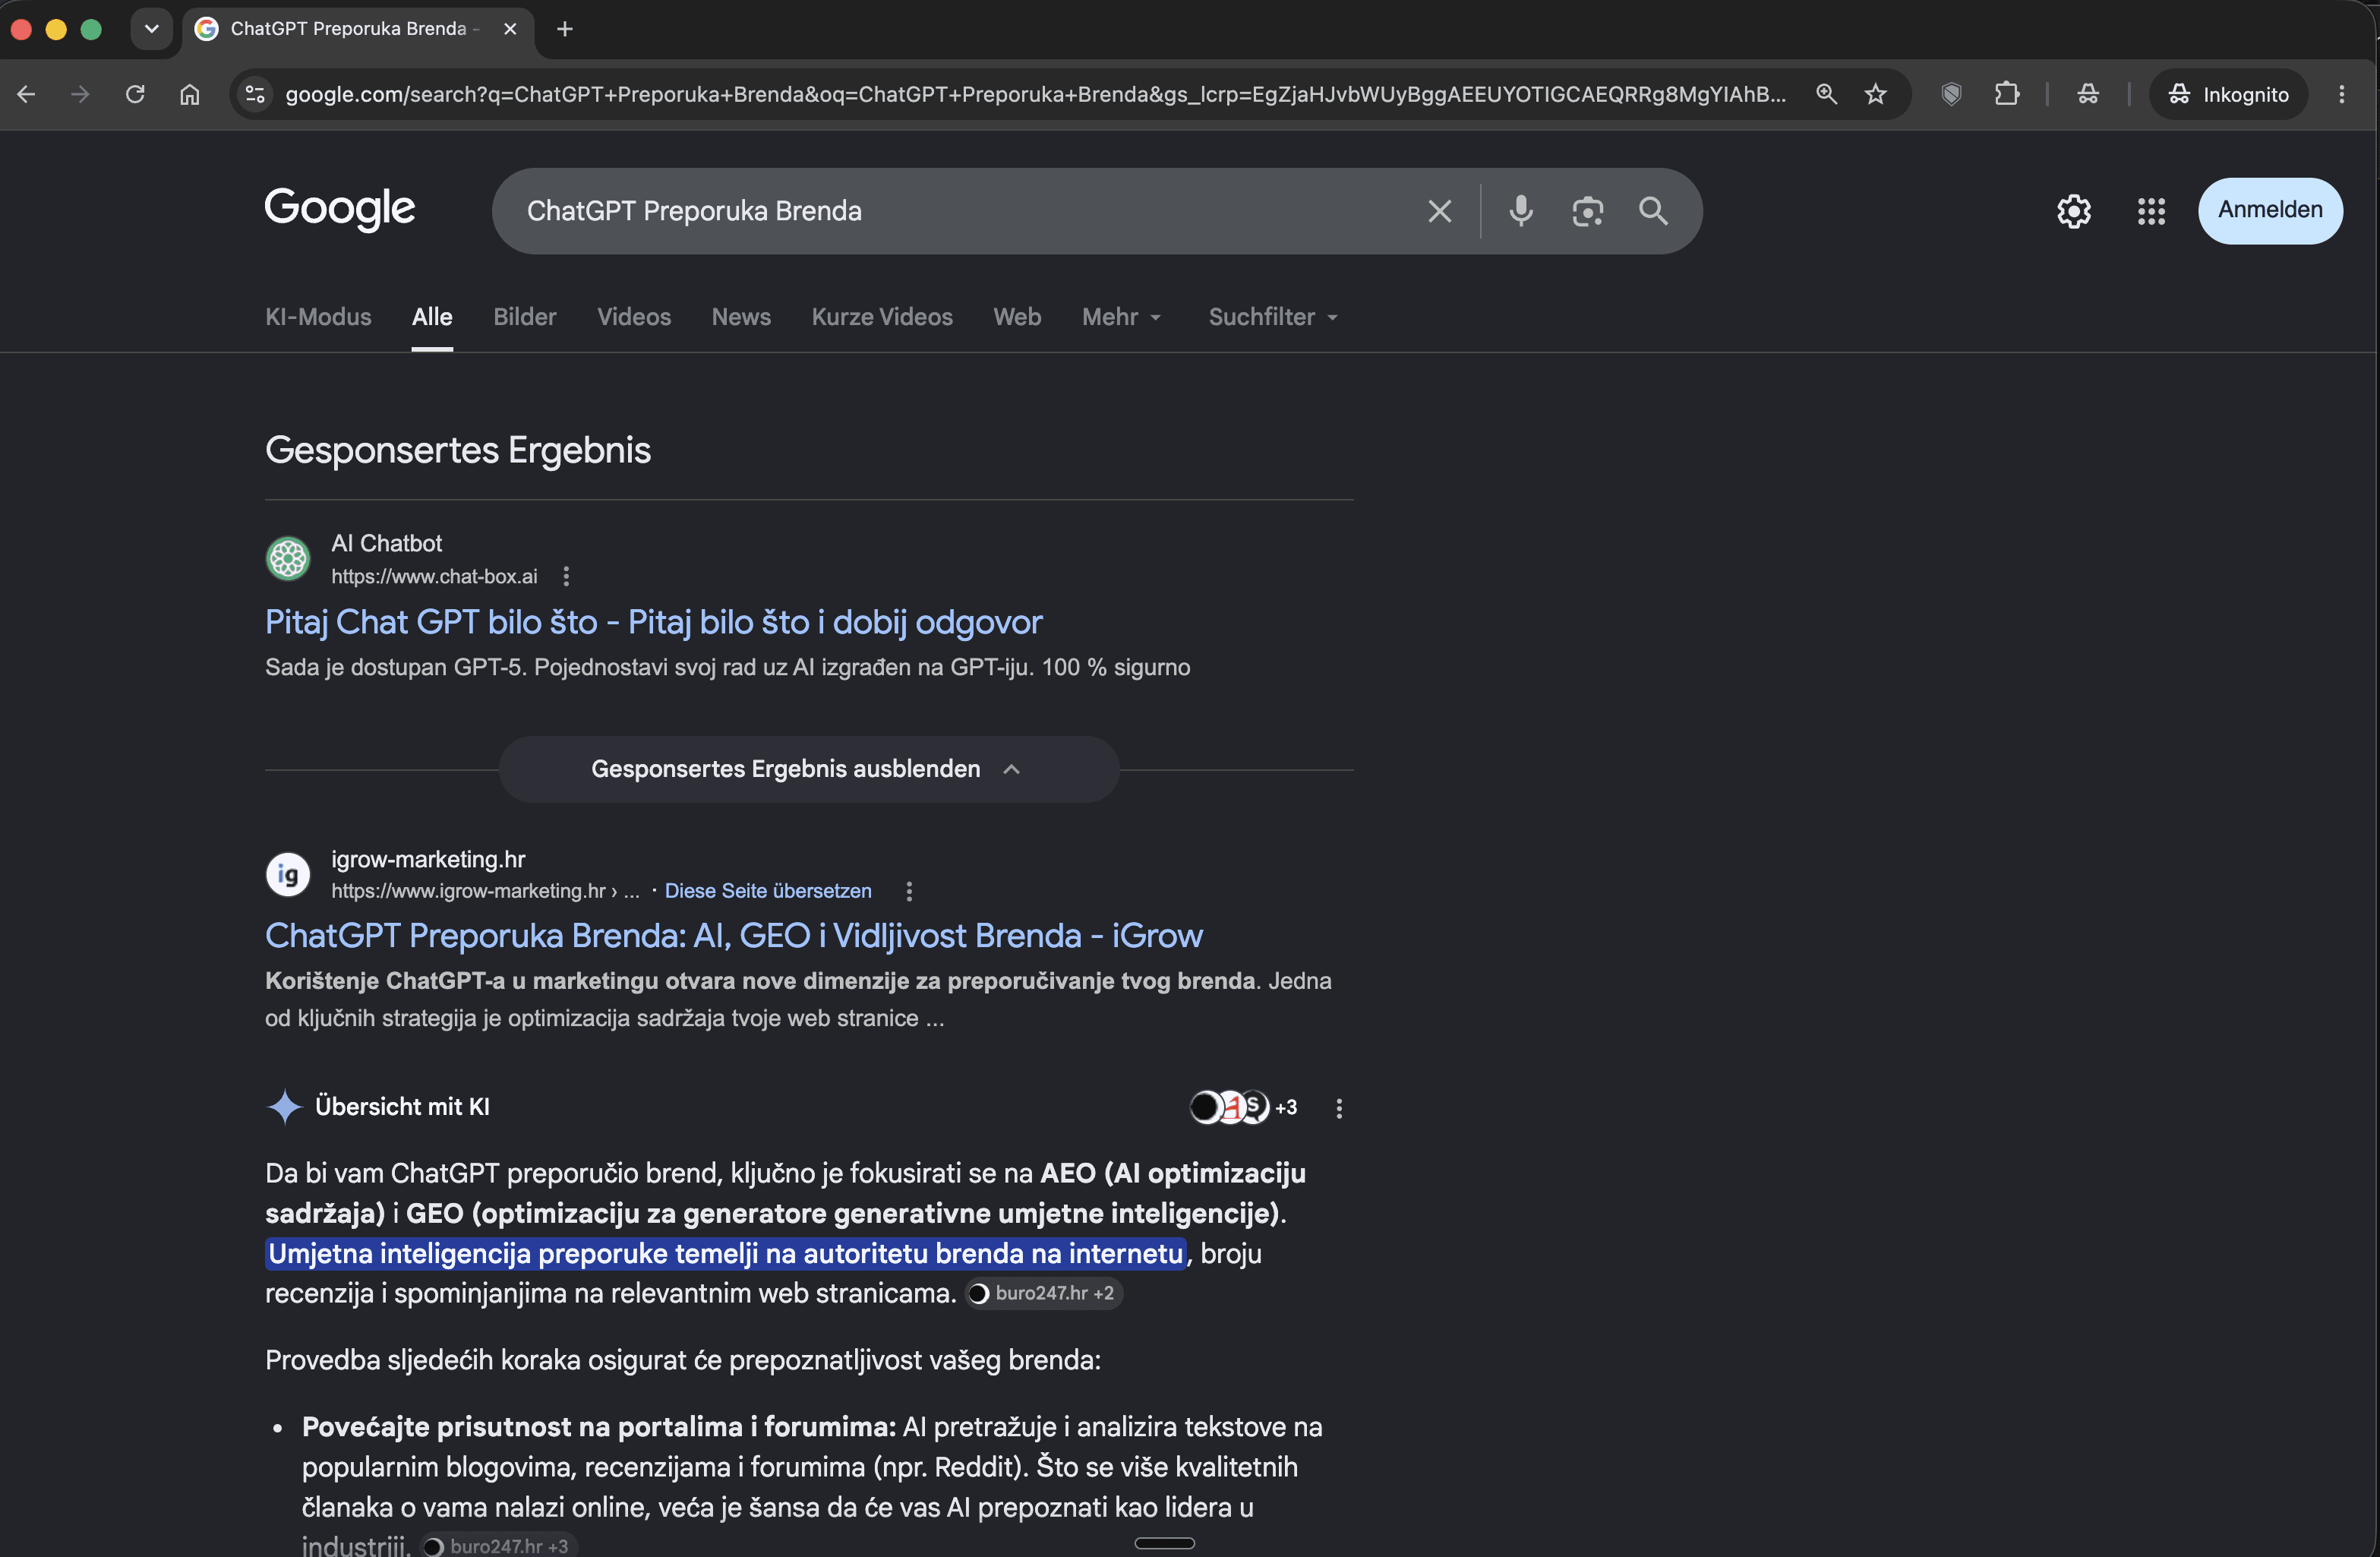Click the https://www.chat-box.ai URL text

tap(434, 576)
